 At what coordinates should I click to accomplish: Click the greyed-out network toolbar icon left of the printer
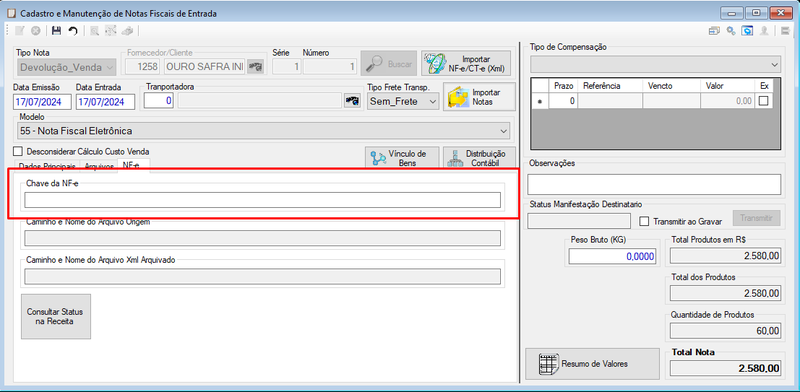[x=111, y=31]
